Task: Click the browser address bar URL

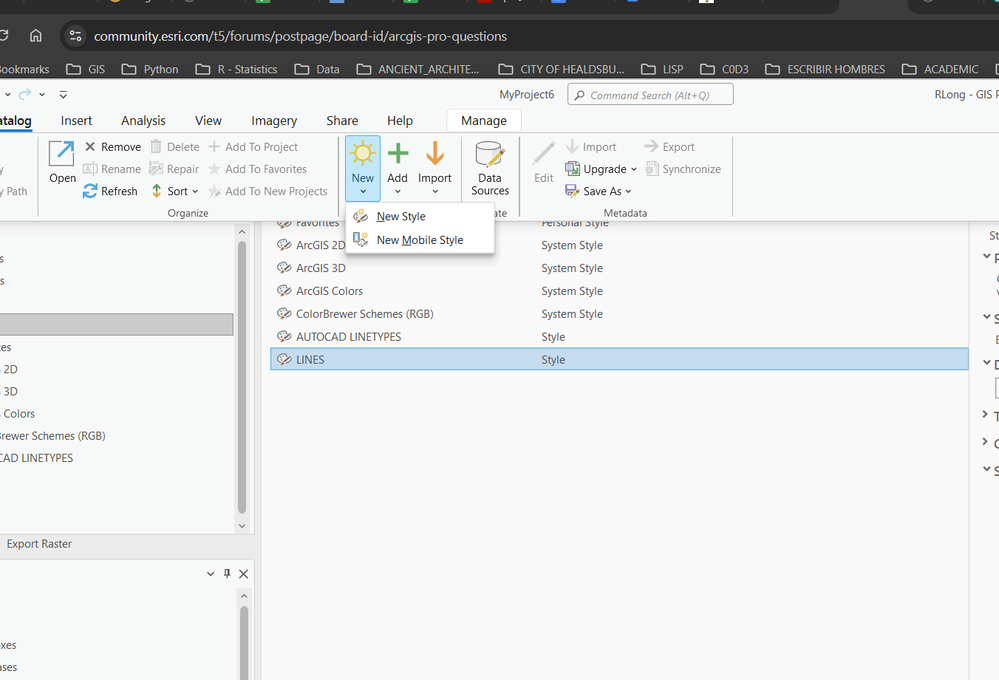Action: coord(300,36)
